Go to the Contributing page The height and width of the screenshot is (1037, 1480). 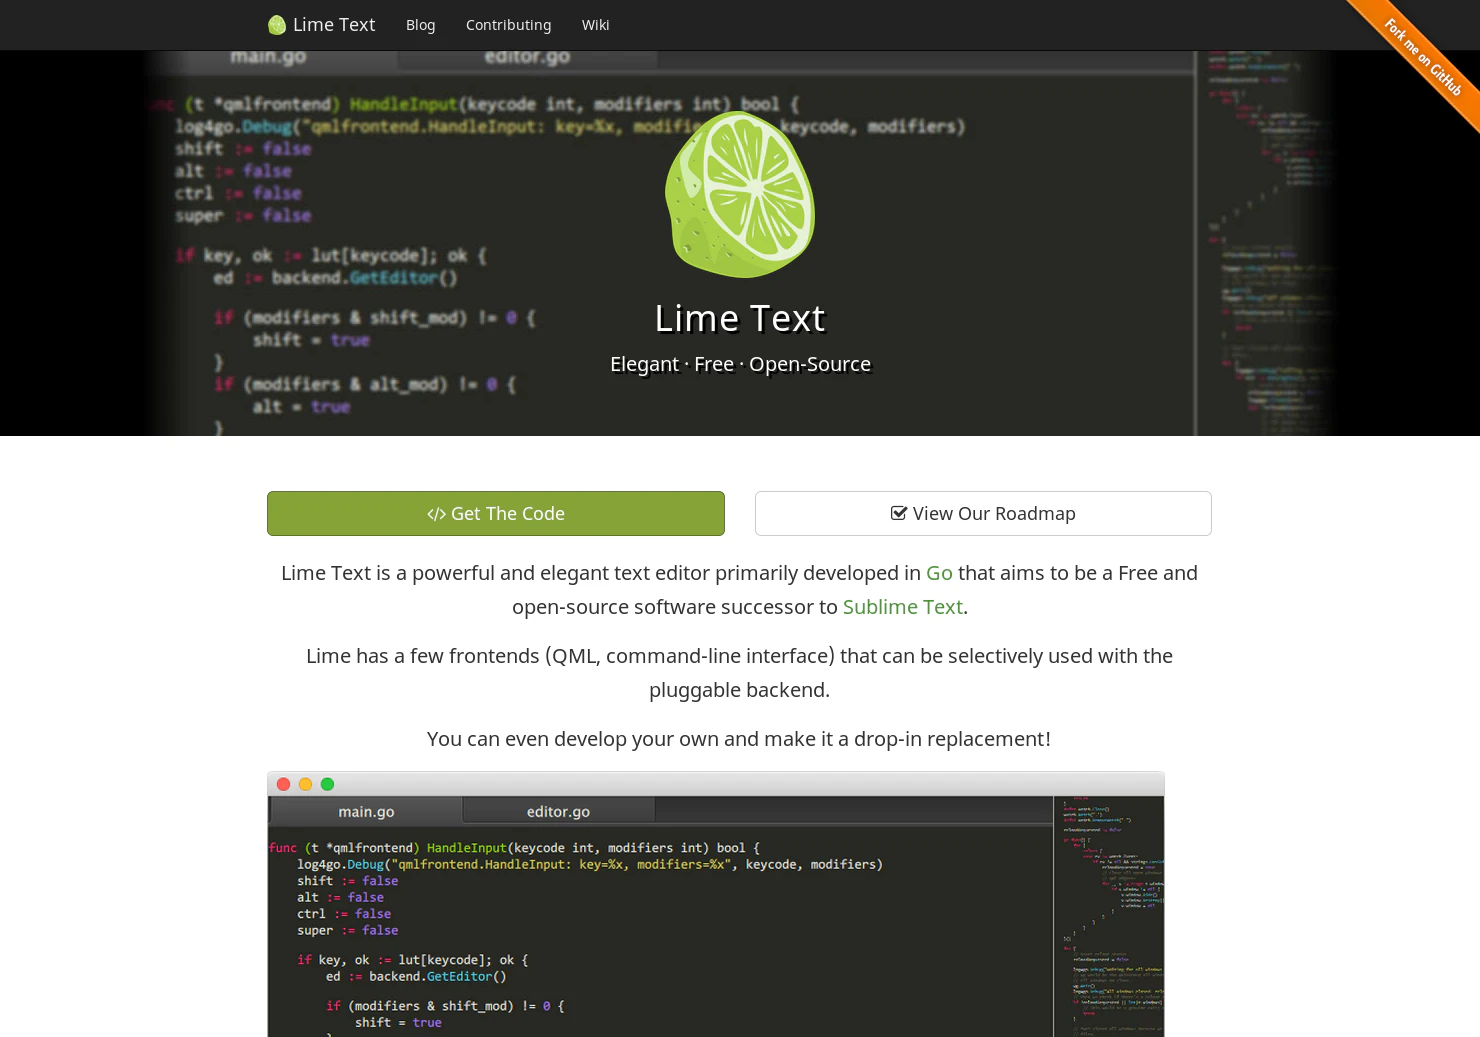(508, 25)
